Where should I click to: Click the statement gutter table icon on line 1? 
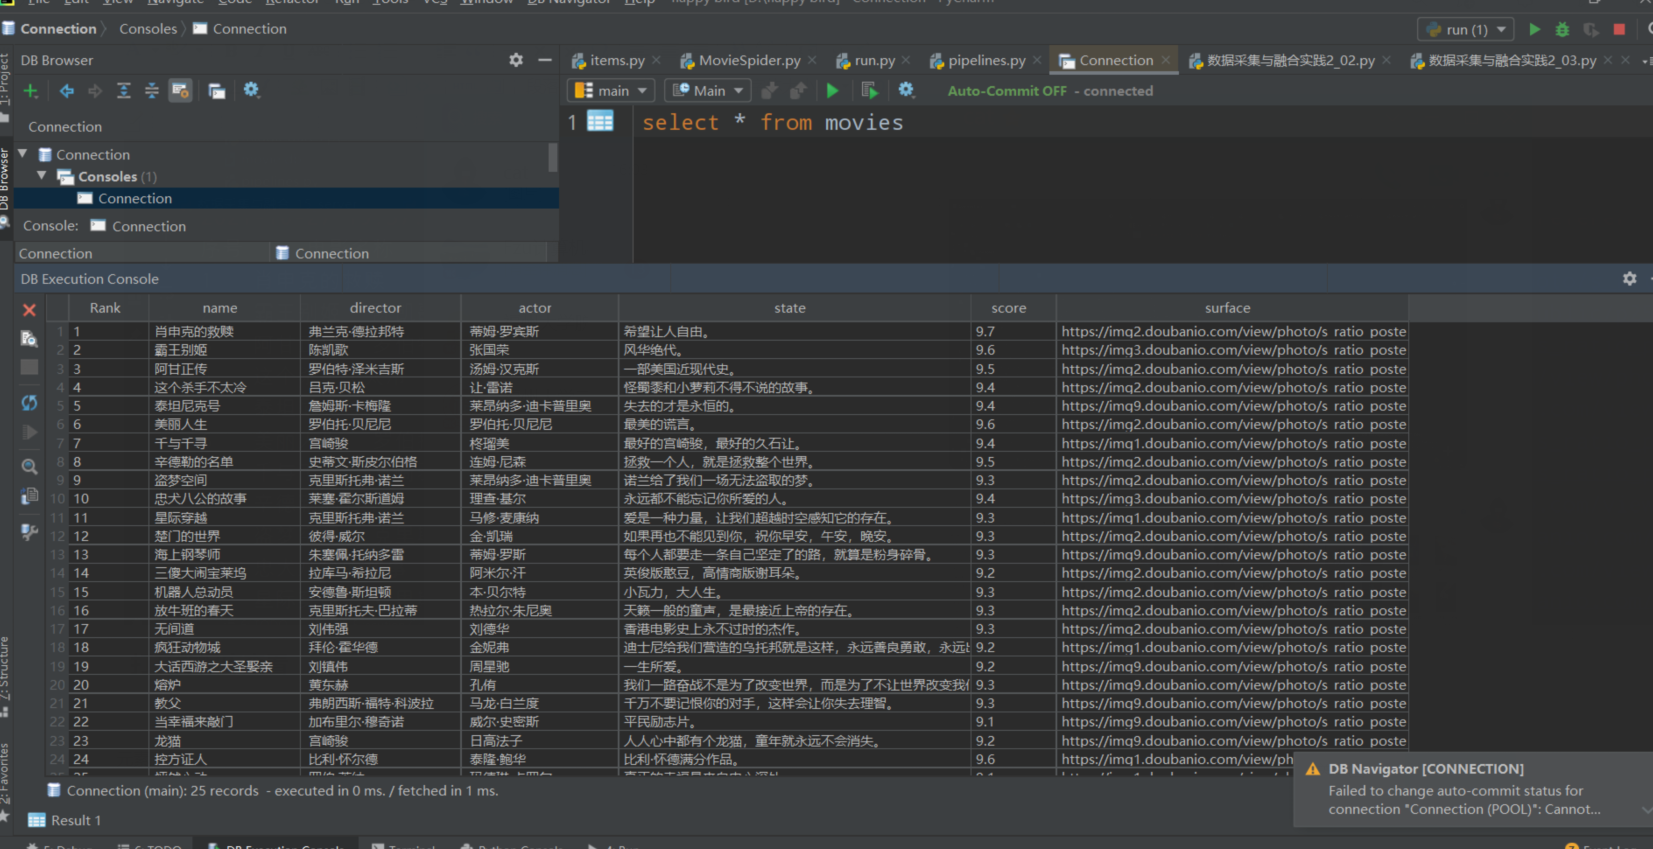[600, 122]
